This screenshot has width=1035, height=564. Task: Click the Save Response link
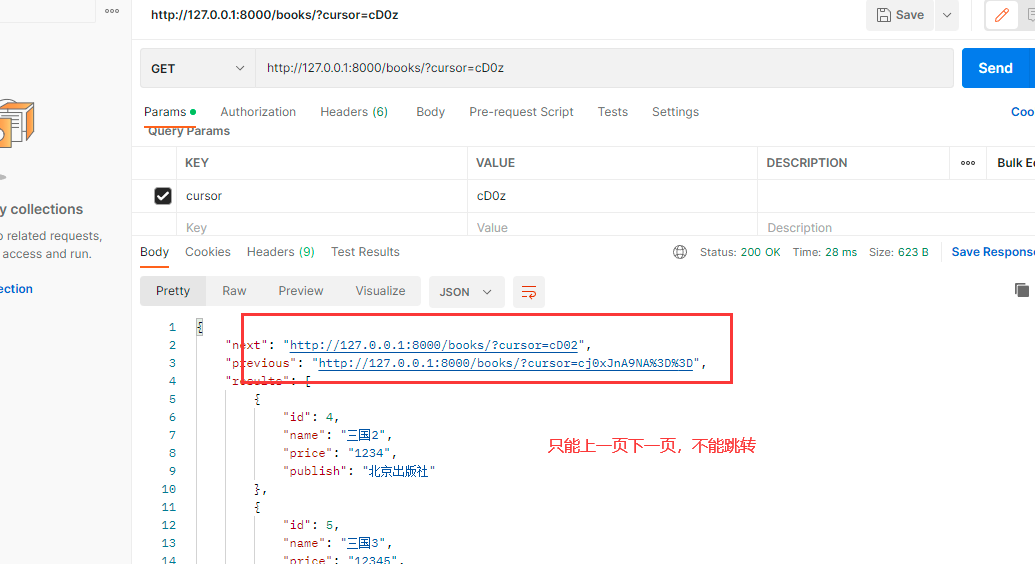point(993,252)
